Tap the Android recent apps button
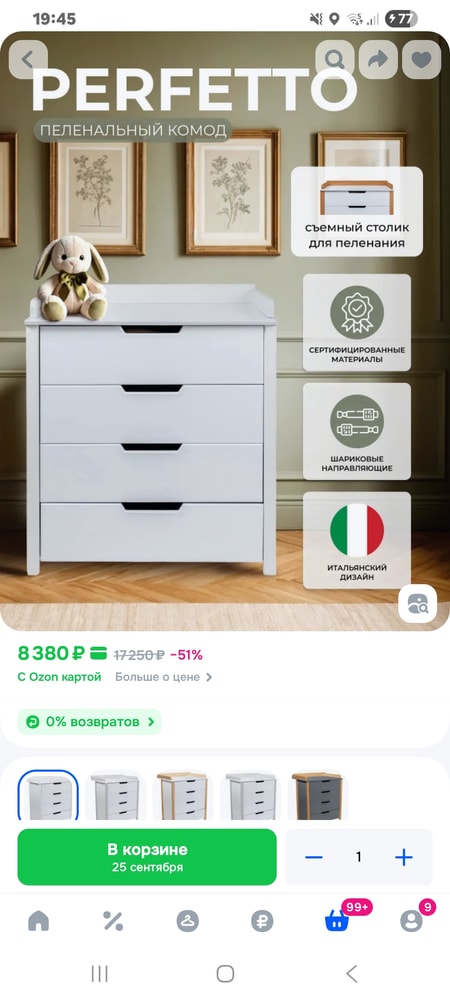The width and height of the screenshot is (450, 1000). pyautogui.click(x=99, y=973)
